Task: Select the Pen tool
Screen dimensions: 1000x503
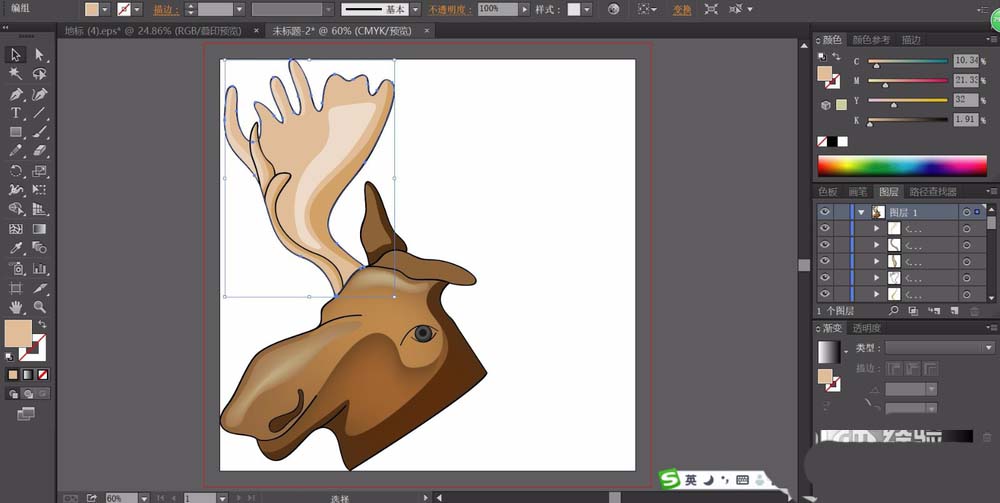Action: 16,94
